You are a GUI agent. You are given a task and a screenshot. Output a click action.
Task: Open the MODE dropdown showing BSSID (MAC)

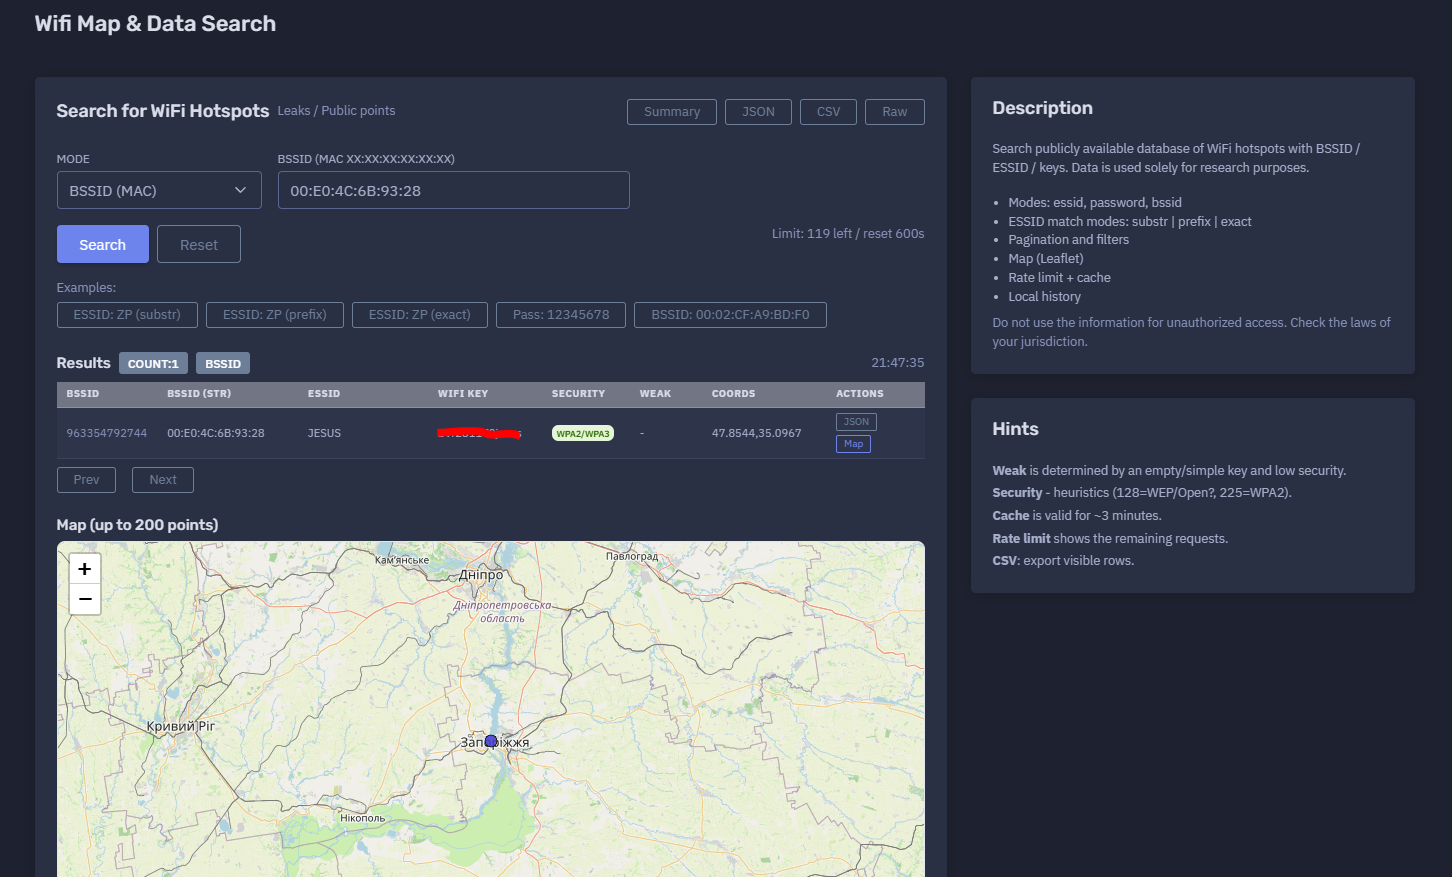click(159, 190)
